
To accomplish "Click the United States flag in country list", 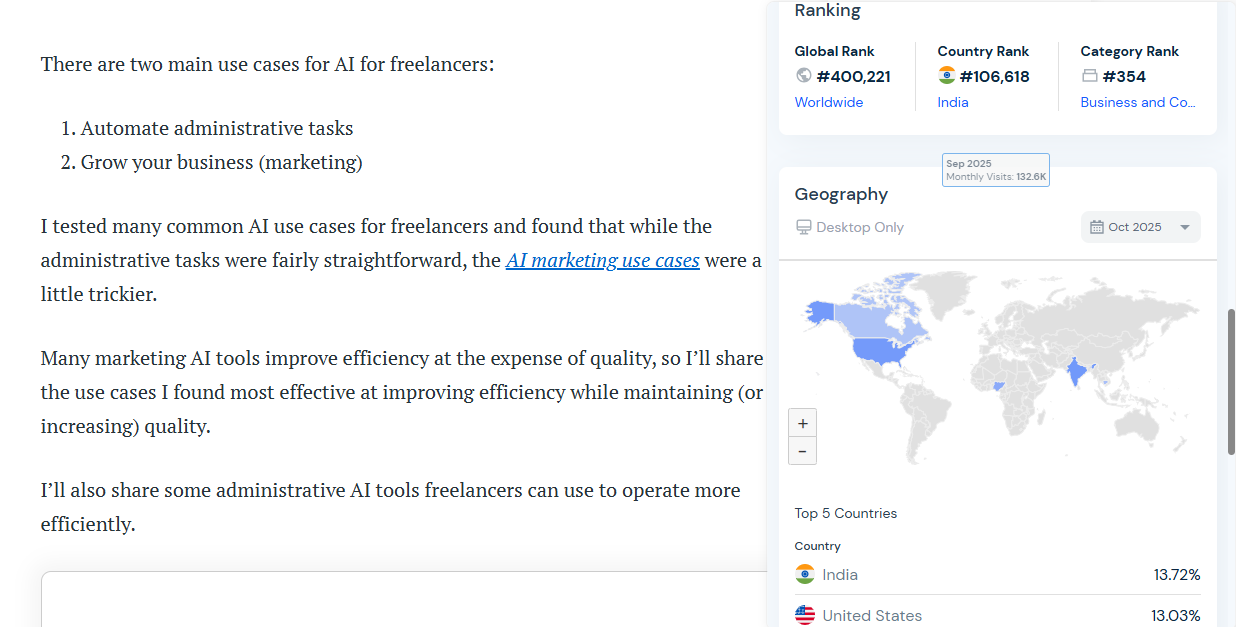I will point(805,615).
